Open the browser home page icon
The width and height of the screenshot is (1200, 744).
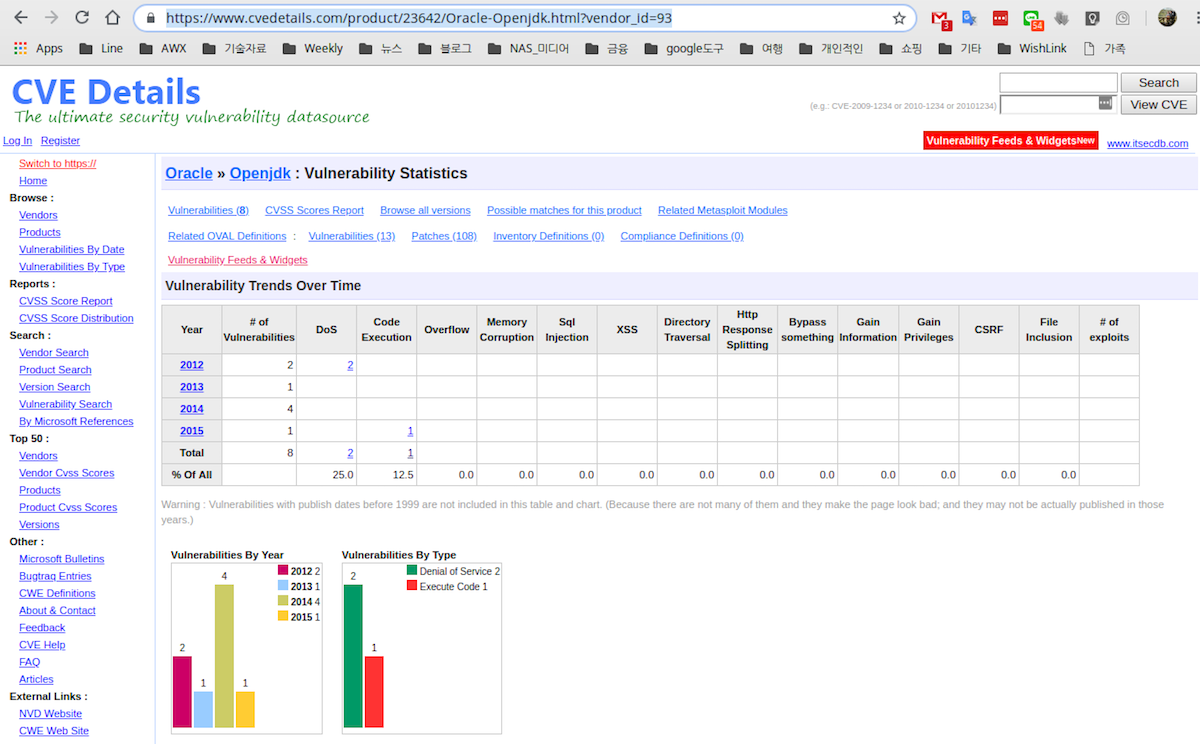click(x=113, y=18)
